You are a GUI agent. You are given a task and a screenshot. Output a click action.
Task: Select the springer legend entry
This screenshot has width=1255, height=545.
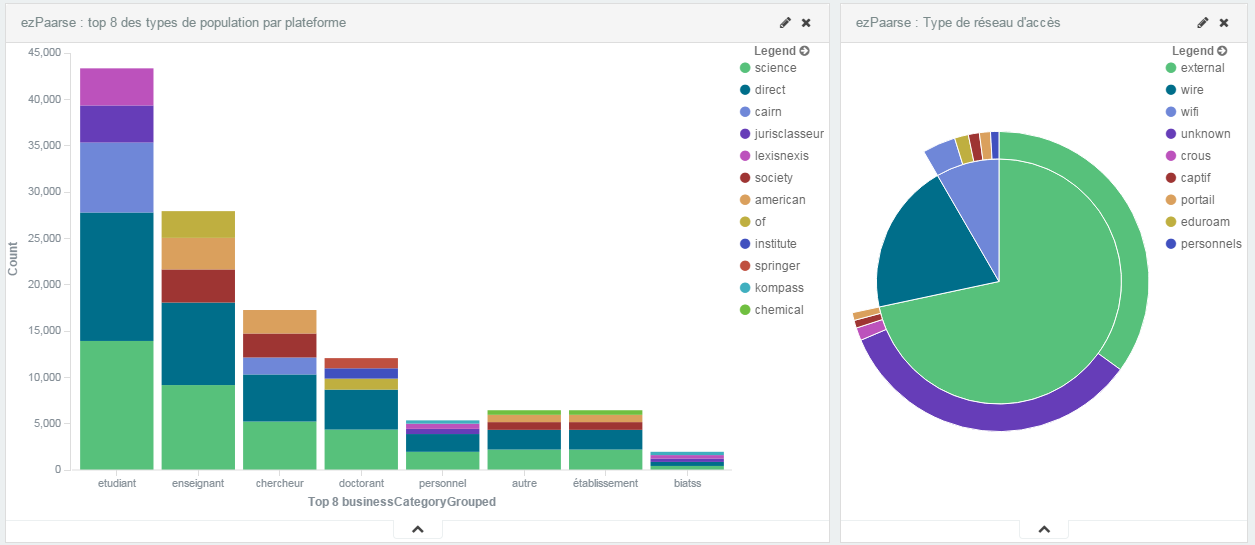[x=776, y=266]
